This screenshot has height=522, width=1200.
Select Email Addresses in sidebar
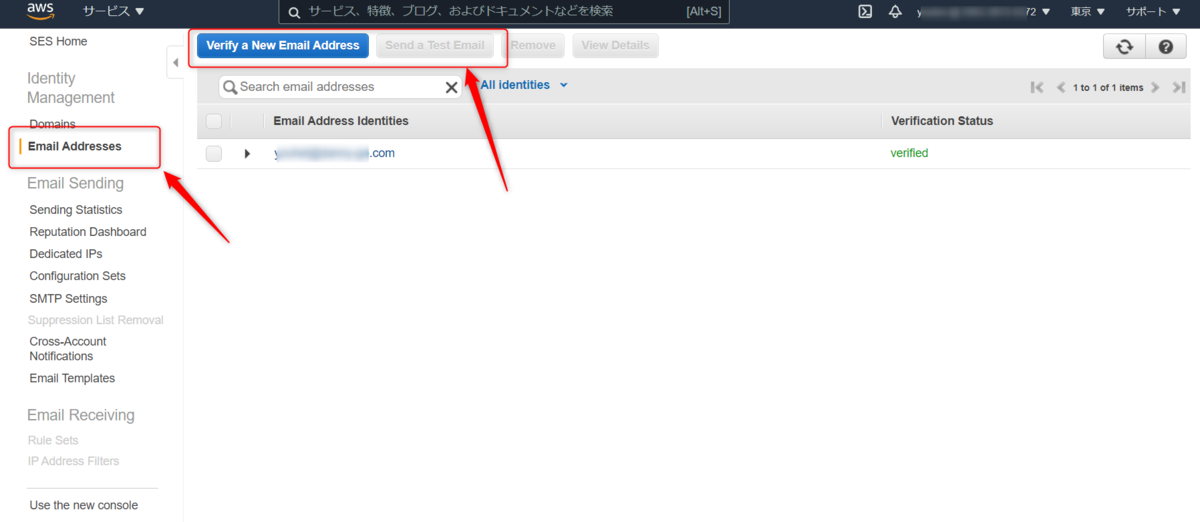[x=75, y=146]
